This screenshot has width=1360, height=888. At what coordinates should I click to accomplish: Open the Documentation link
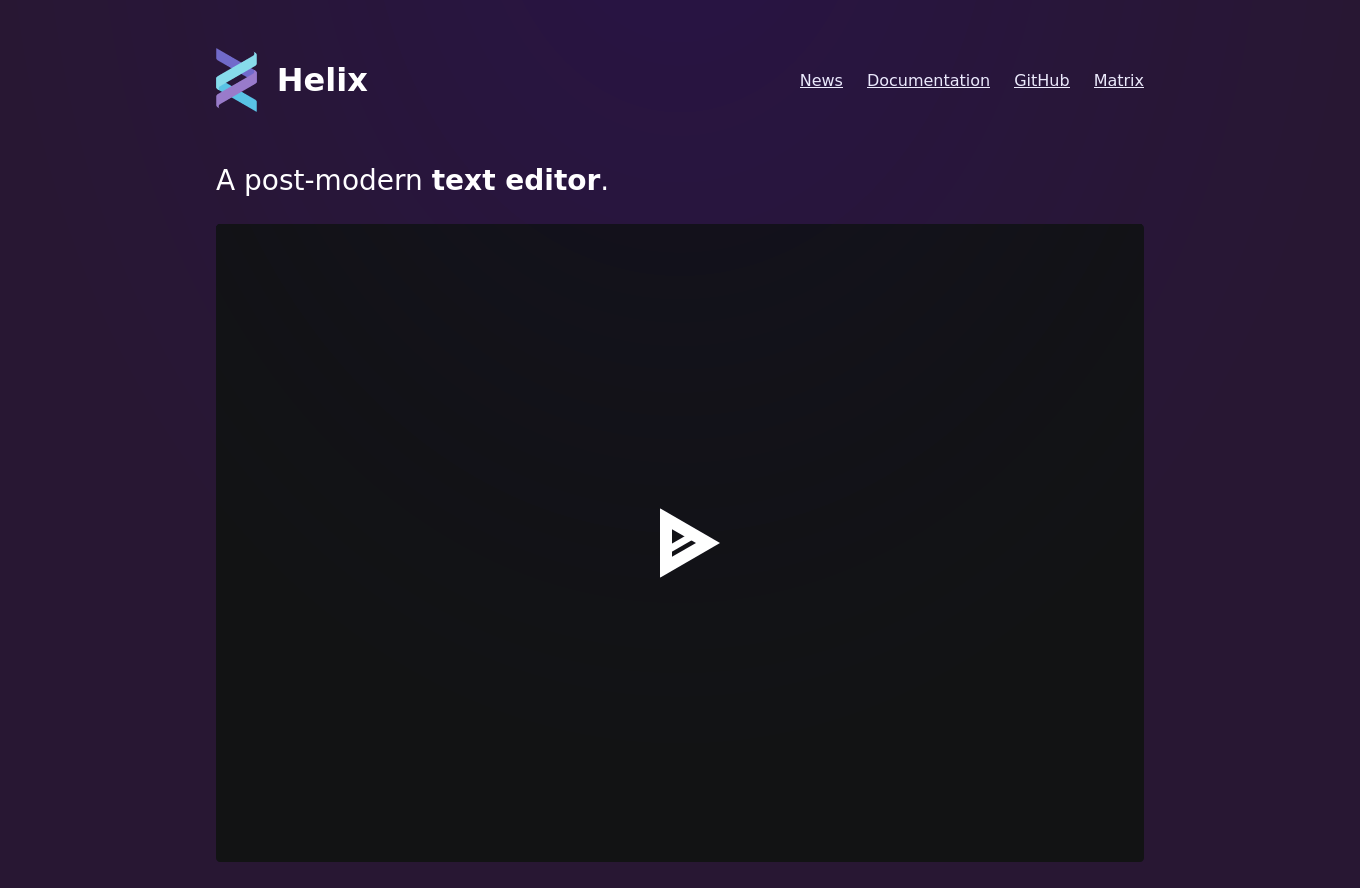tap(928, 80)
